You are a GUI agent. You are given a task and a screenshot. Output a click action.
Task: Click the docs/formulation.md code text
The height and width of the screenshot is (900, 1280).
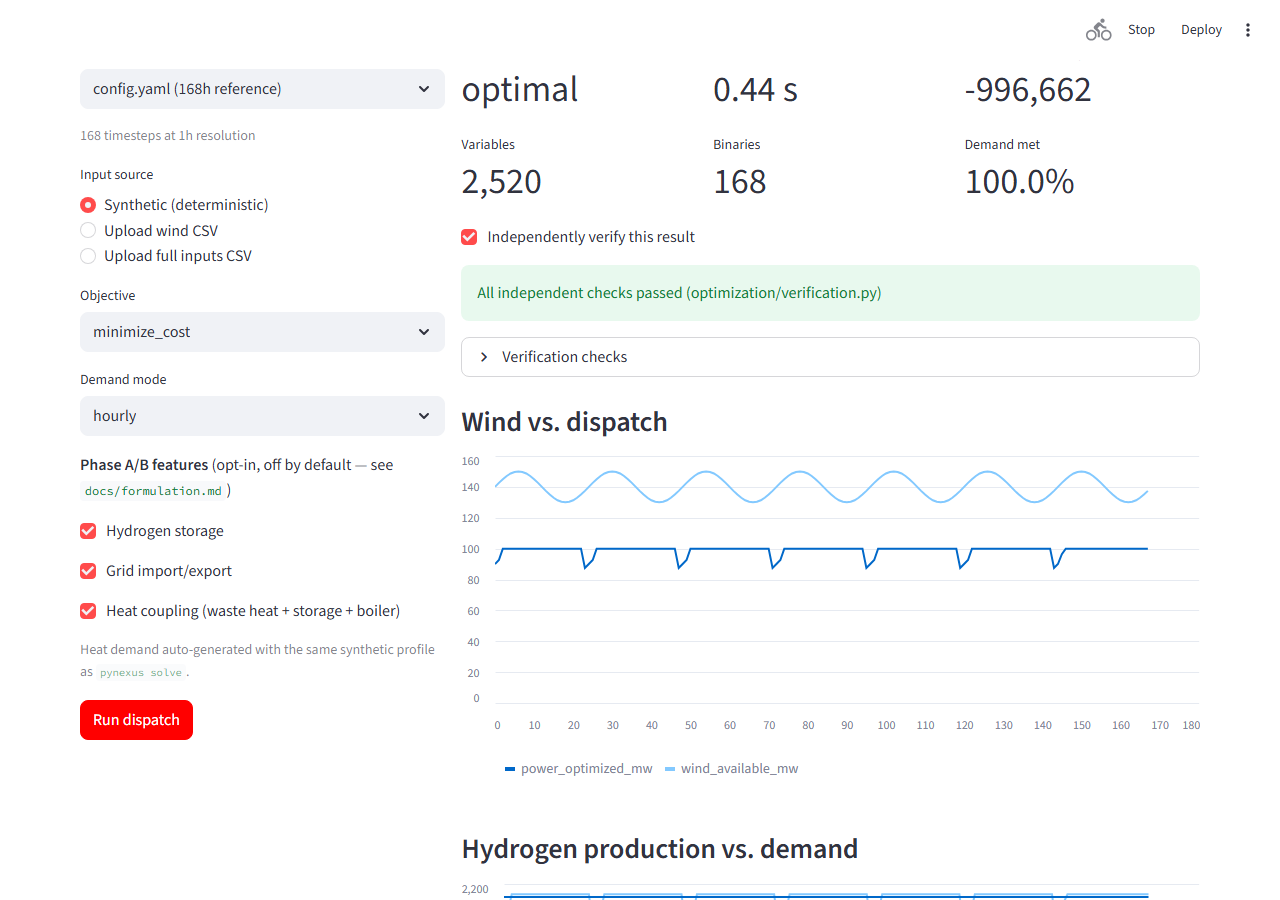click(x=152, y=491)
